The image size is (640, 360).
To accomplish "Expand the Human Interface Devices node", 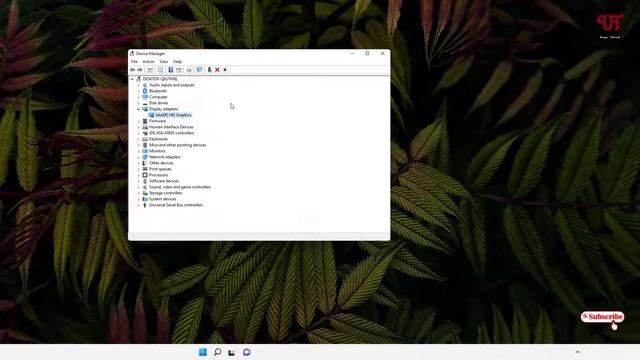I will click(138, 127).
